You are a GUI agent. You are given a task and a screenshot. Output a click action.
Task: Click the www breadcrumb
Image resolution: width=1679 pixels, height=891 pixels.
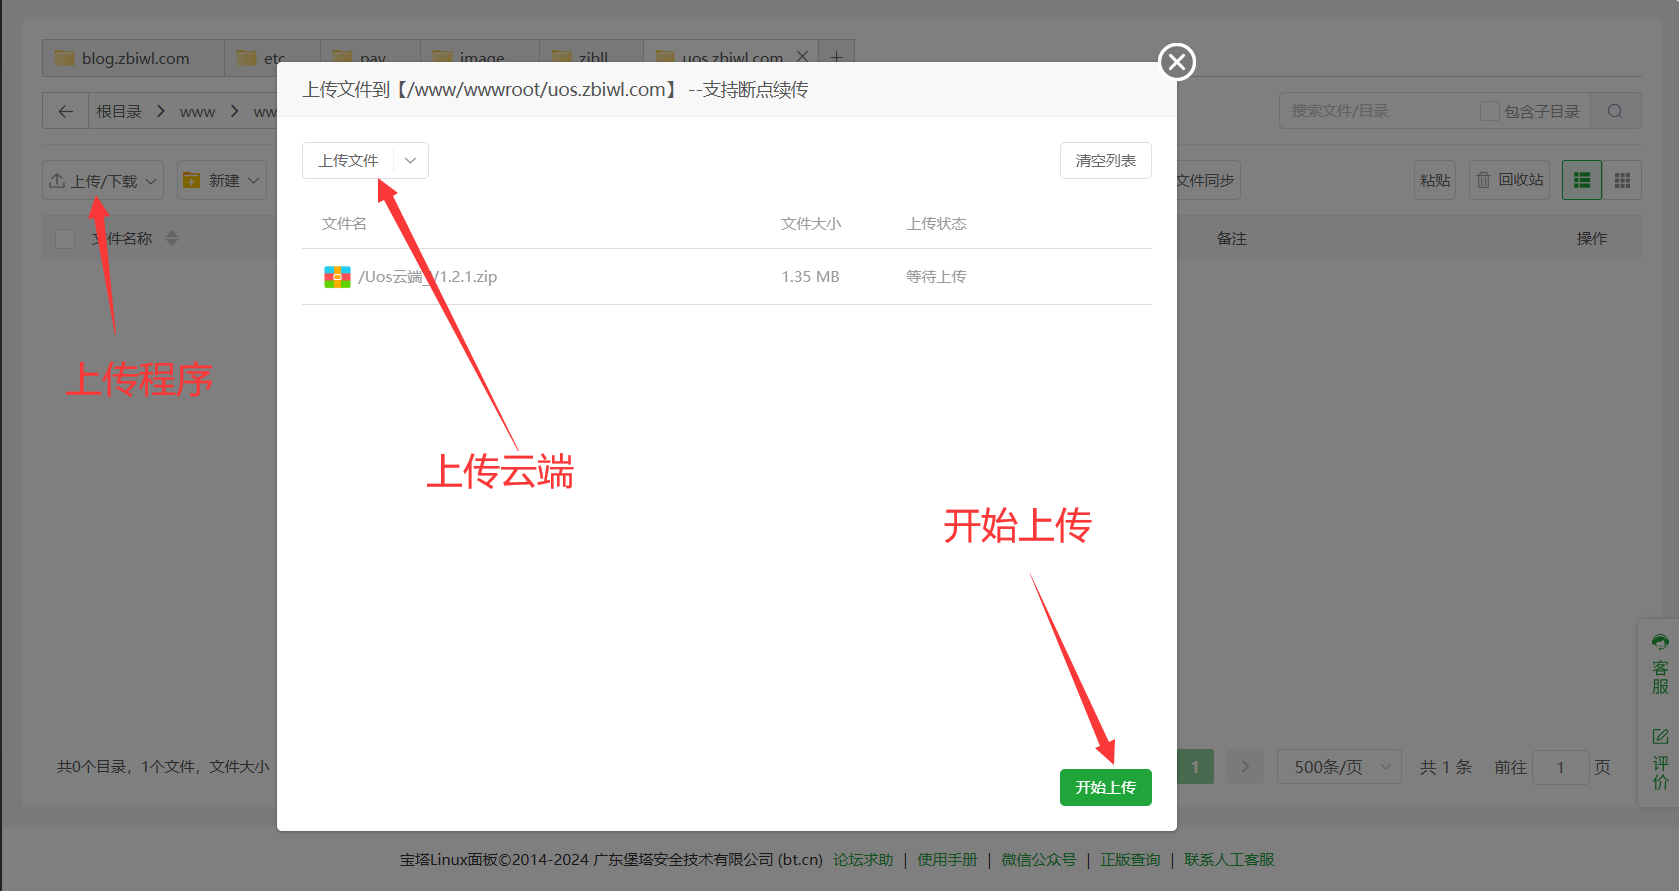pyautogui.click(x=197, y=111)
